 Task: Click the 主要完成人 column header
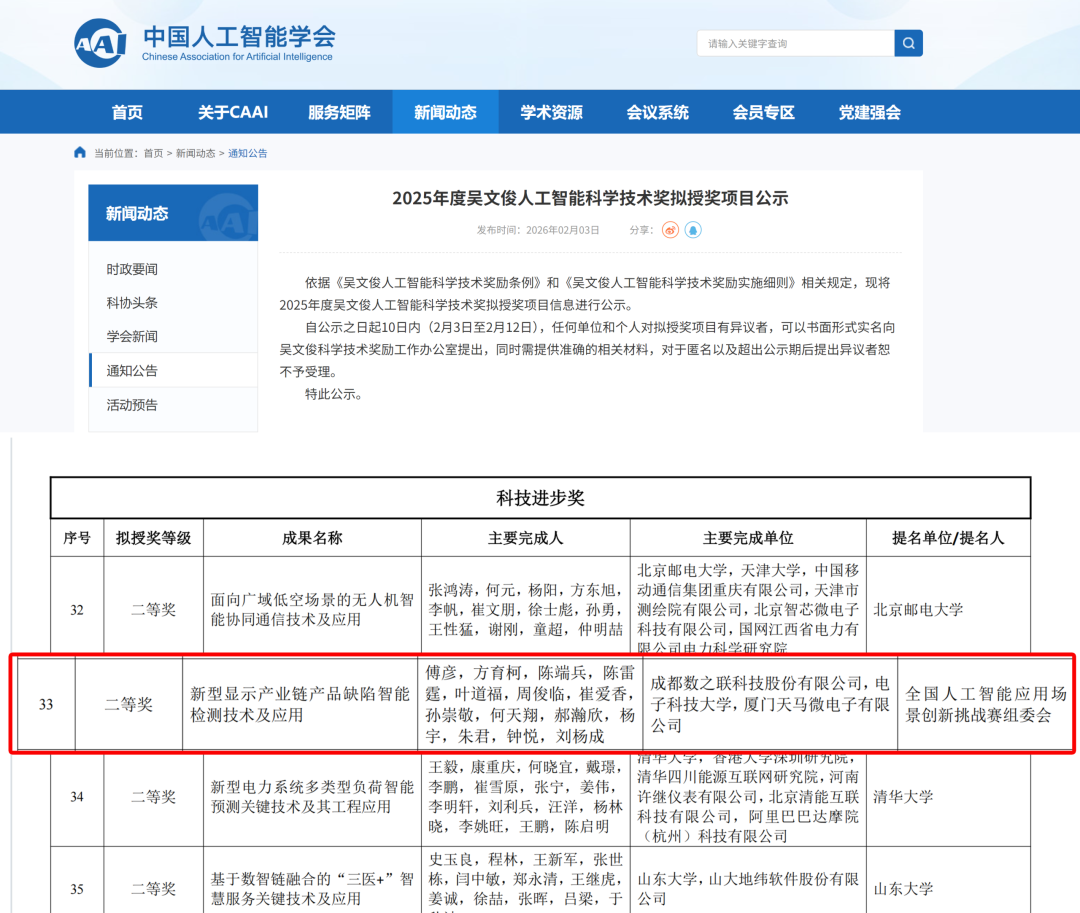pos(526,538)
